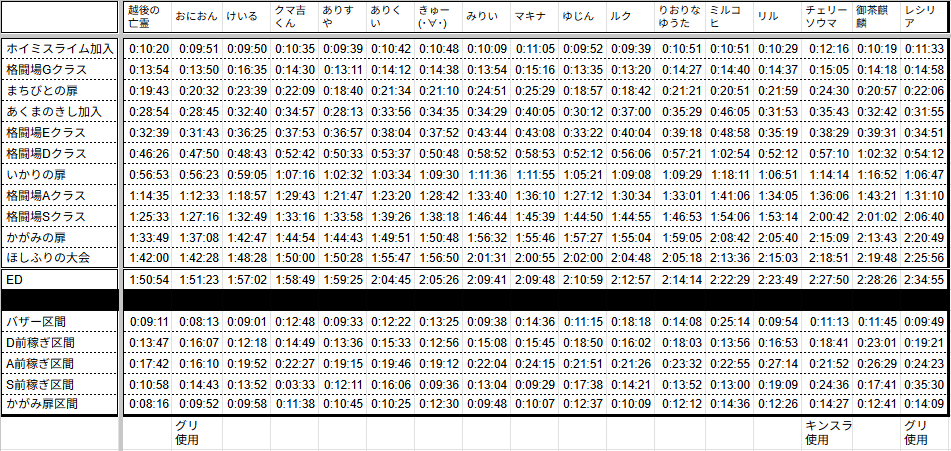Select ED time 1:50:54 for 越後の亡霊
The width and height of the screenshot is (951, 451).
pyautogui.click(x=148, y=281)
